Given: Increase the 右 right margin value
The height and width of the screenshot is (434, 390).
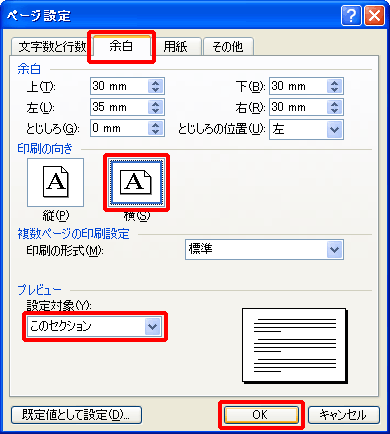Looking at the screenshot, I should [334, 103].
